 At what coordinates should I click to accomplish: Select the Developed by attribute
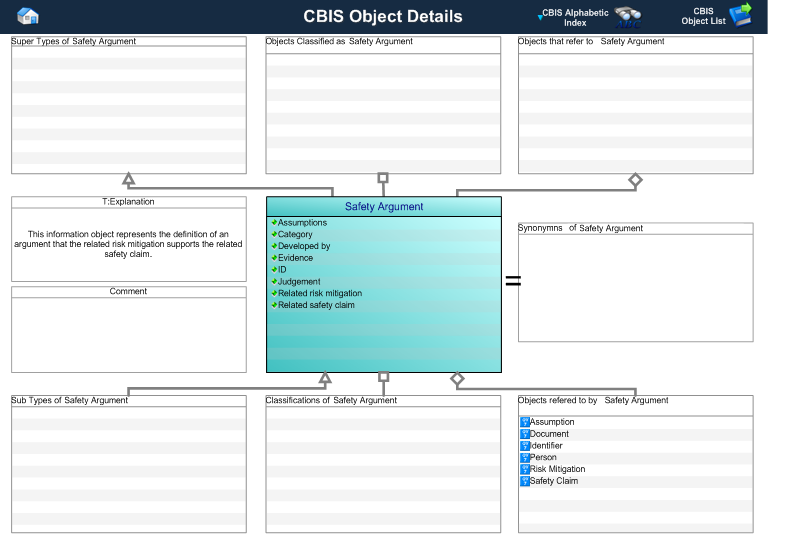(x=304, y=246)
